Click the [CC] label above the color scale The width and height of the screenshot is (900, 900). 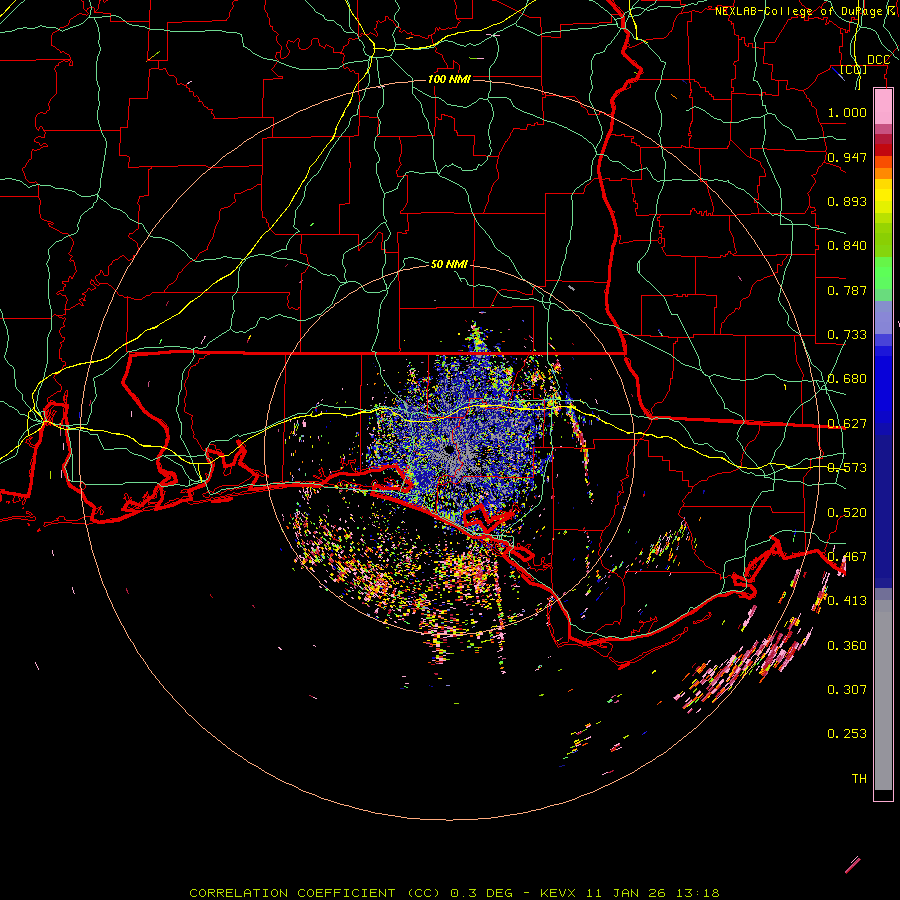click(853, 69)
